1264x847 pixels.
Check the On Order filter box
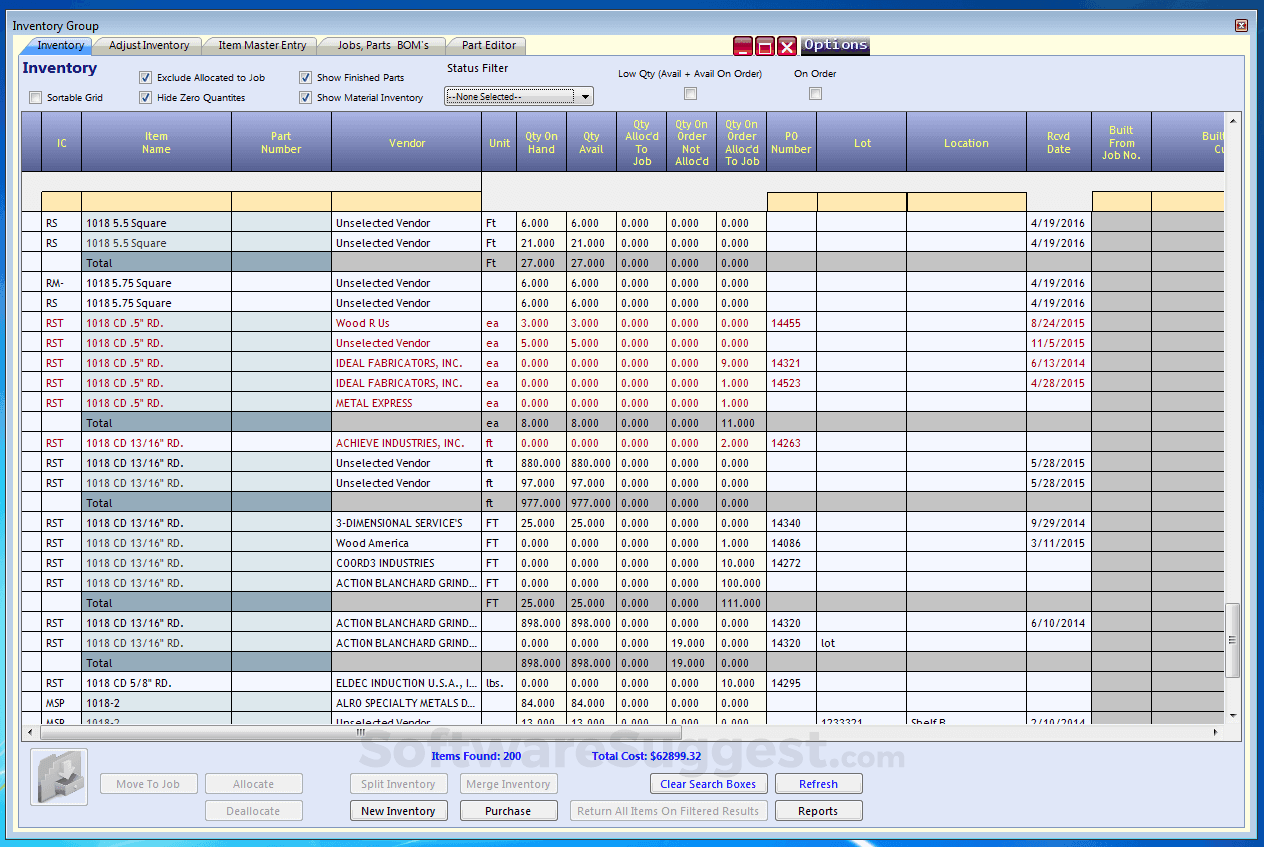[x=815, y=93]
